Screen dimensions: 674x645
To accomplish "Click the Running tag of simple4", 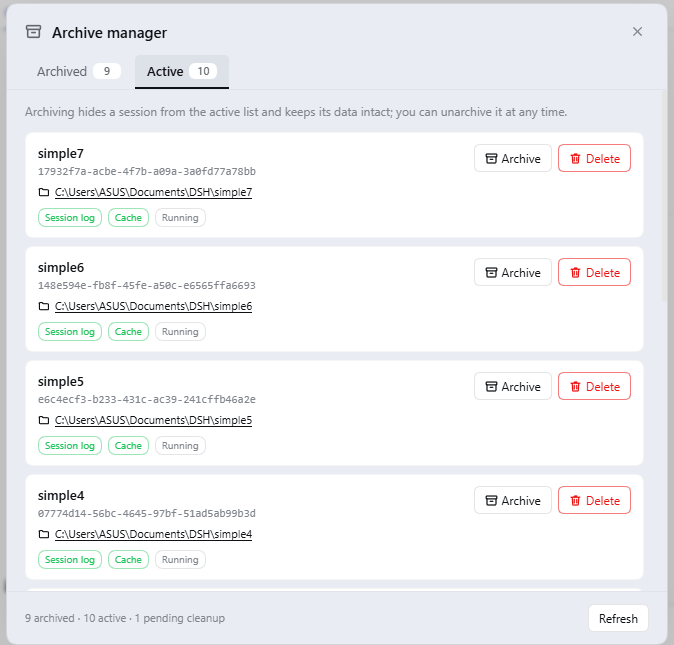I will (180, 559).
